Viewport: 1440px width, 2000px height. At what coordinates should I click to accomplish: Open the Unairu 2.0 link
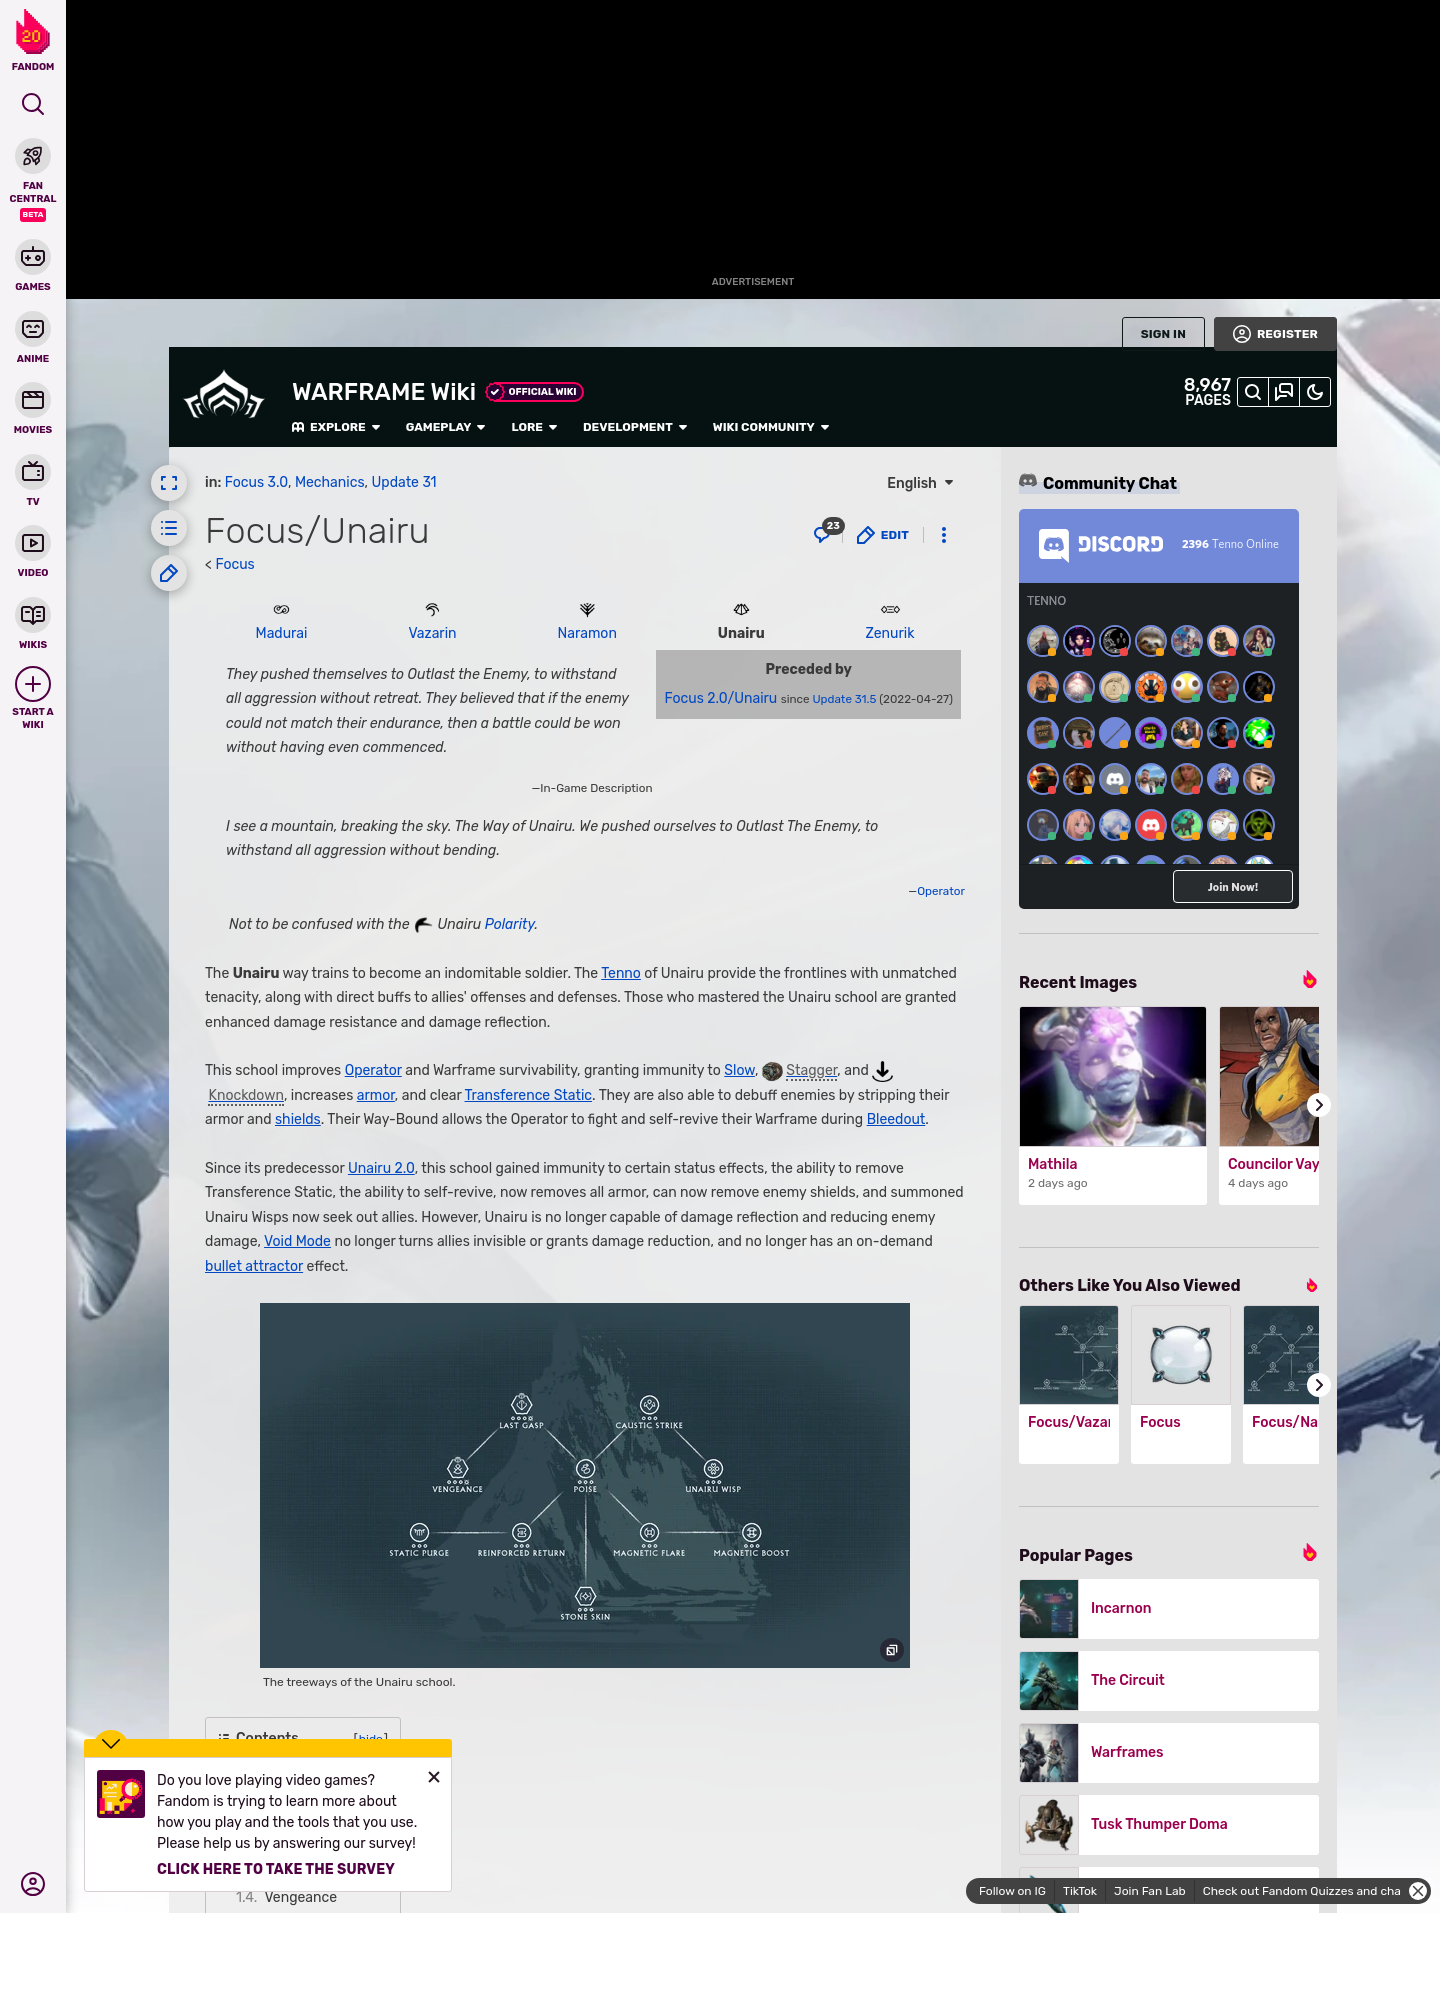pos(381,1168)
